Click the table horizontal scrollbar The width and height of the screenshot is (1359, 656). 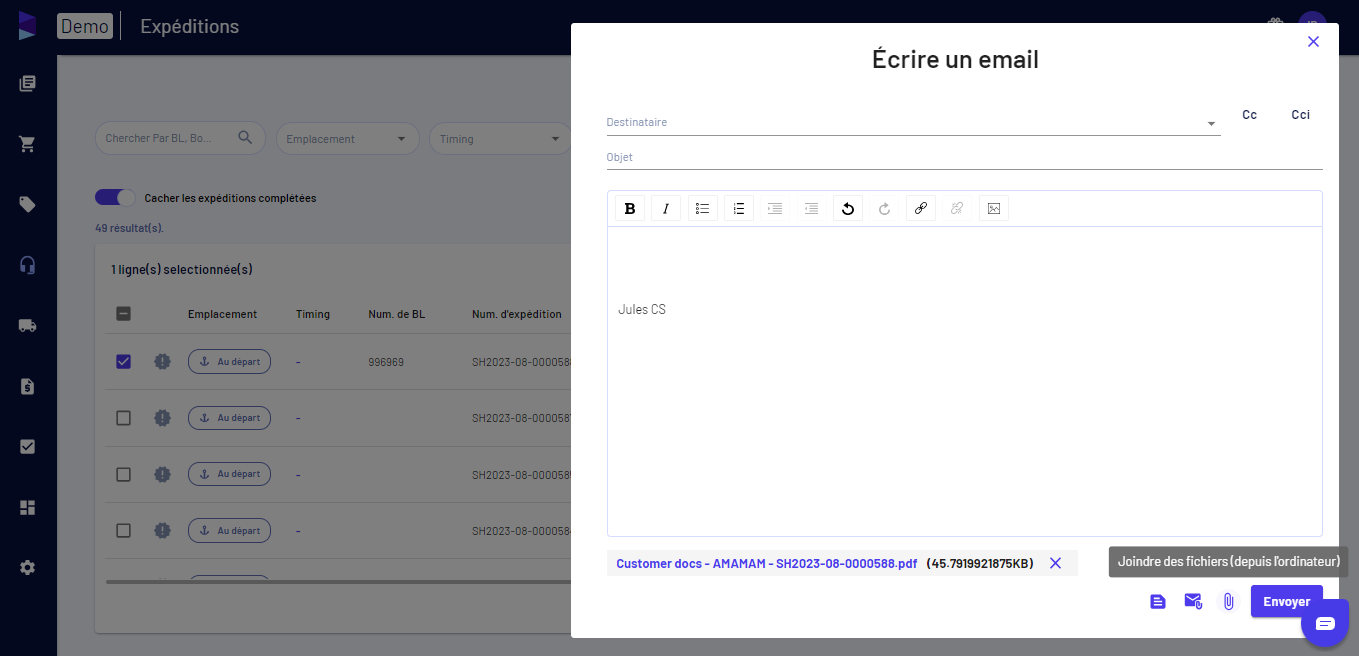pos(338,582)
